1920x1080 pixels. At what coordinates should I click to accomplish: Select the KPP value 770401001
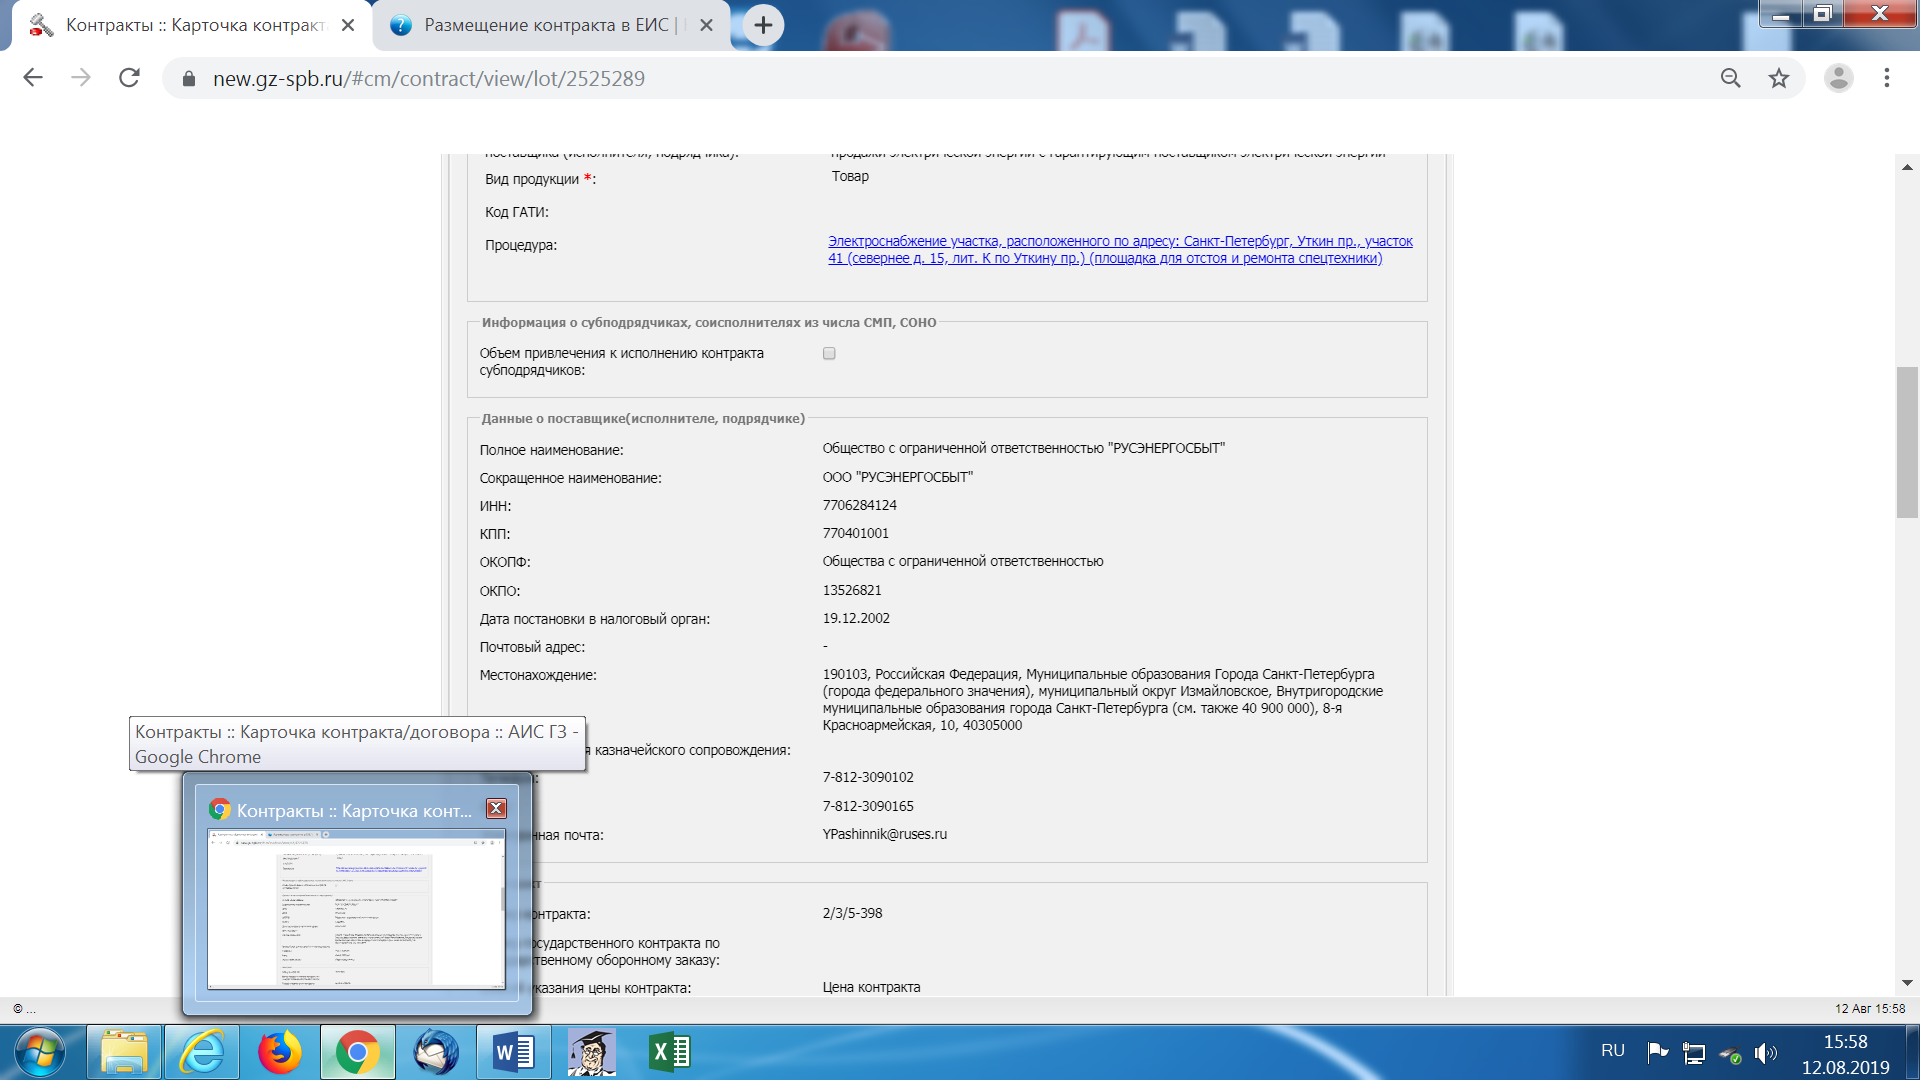[x=856, y=533]
